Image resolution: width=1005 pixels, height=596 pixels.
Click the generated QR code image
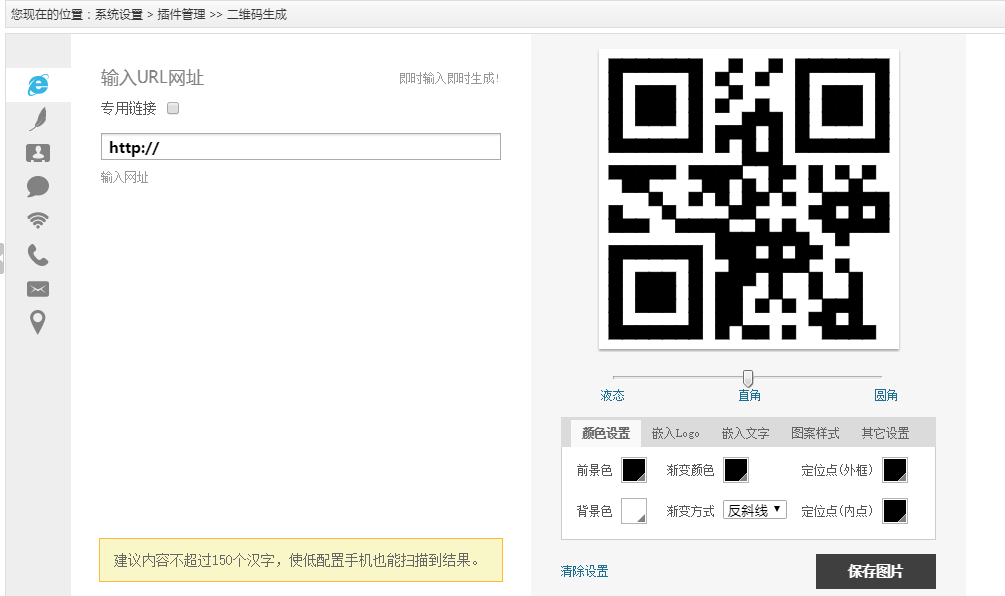coord(749,199)
